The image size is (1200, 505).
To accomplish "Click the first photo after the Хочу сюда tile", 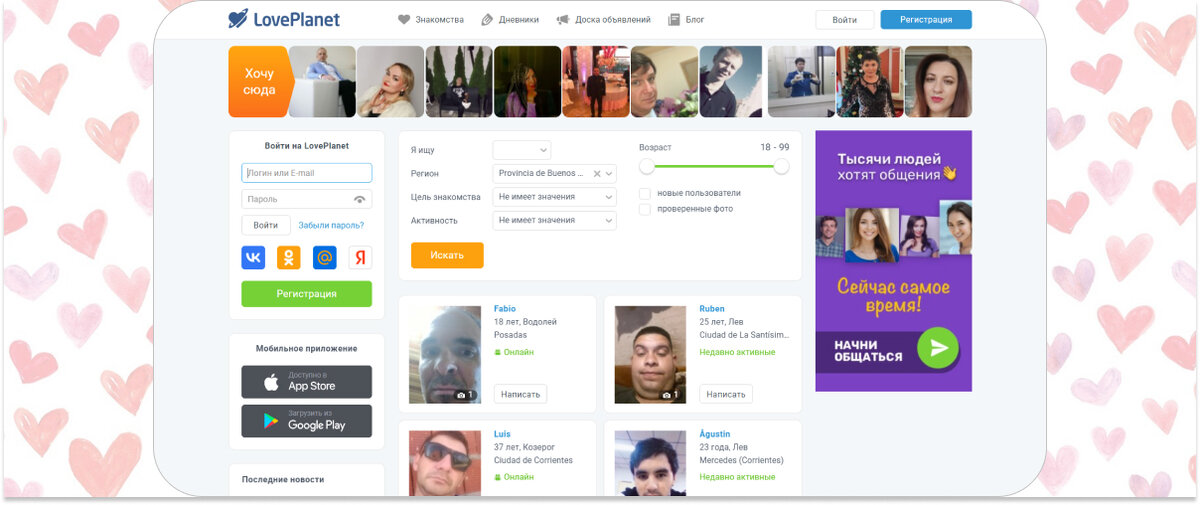I will pyautogui.click(x=322, y=82).
